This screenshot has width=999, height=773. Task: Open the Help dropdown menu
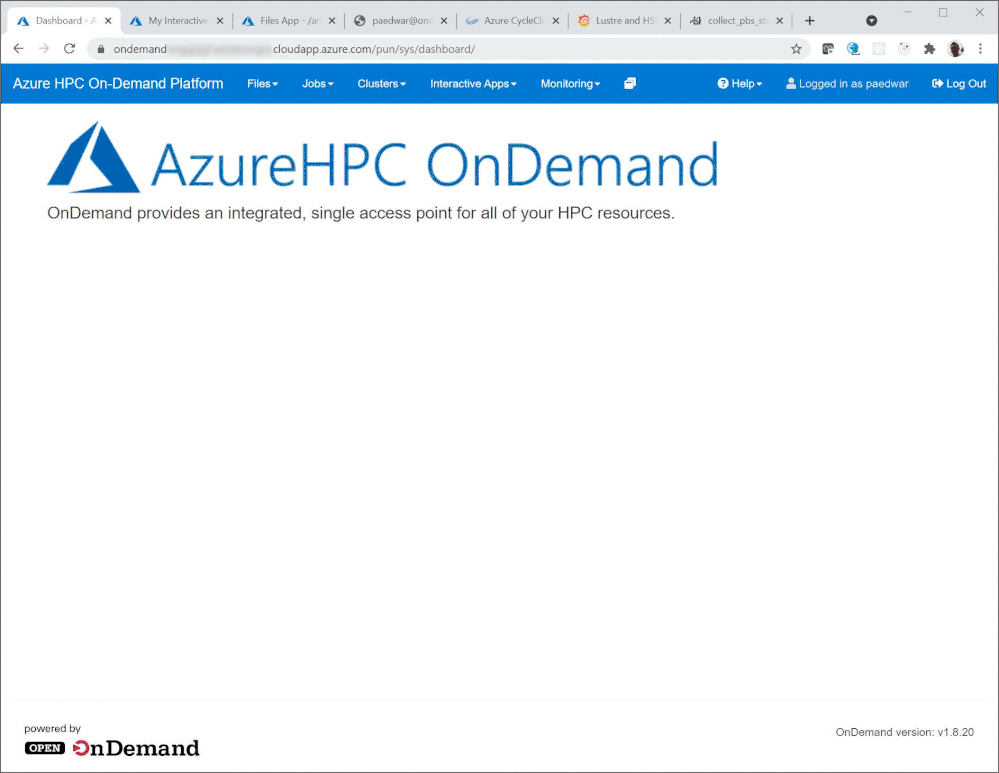(739, 83)
